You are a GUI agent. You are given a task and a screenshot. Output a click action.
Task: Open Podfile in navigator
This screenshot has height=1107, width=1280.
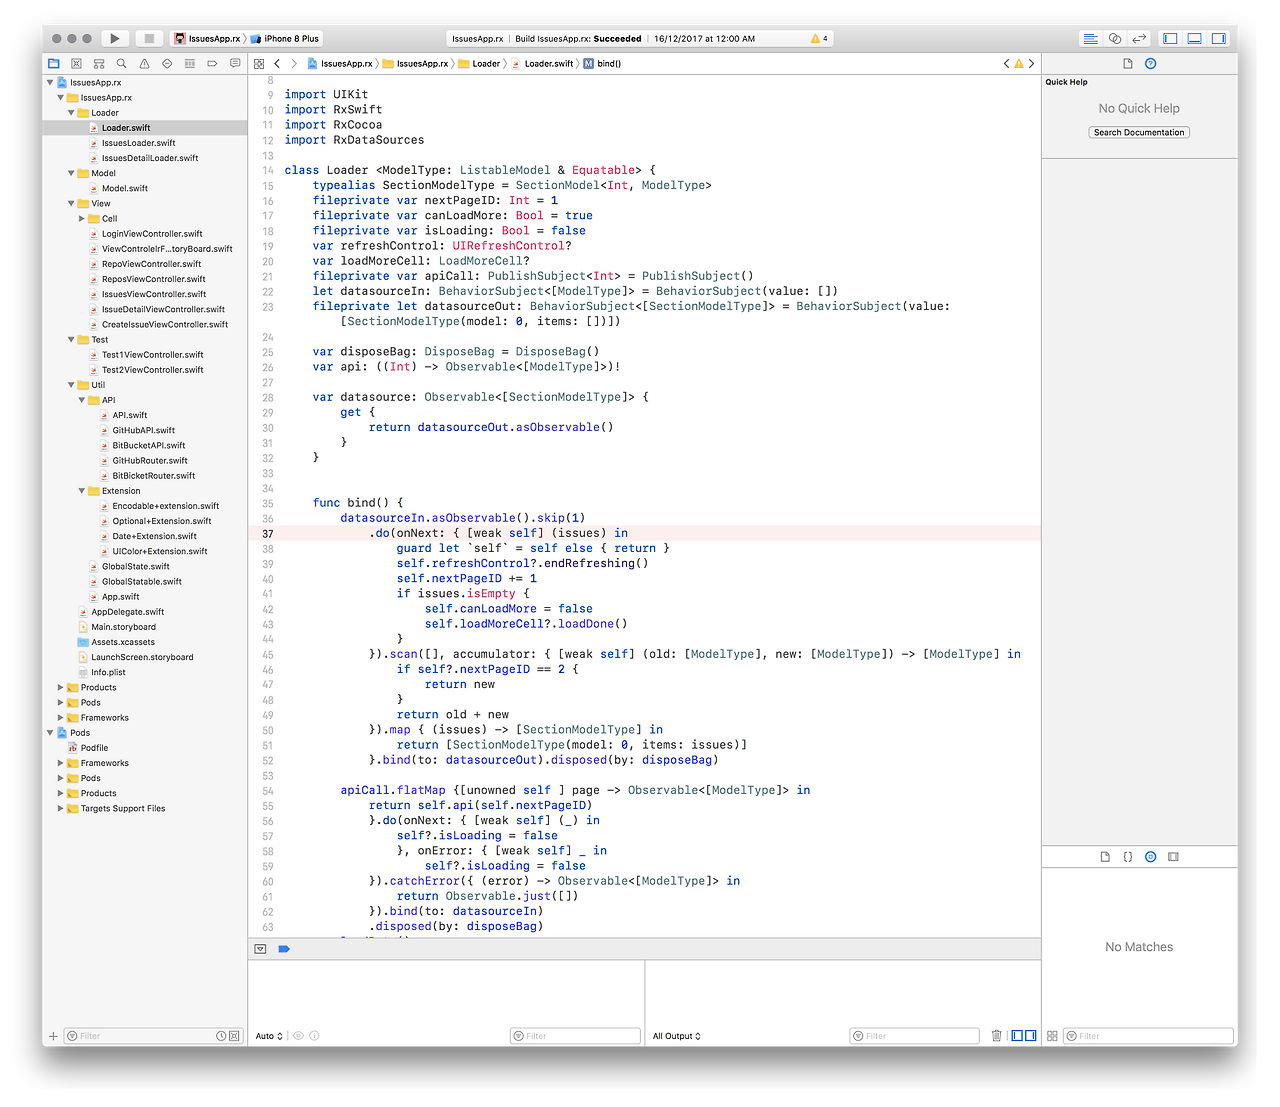[x=94, y=748]
